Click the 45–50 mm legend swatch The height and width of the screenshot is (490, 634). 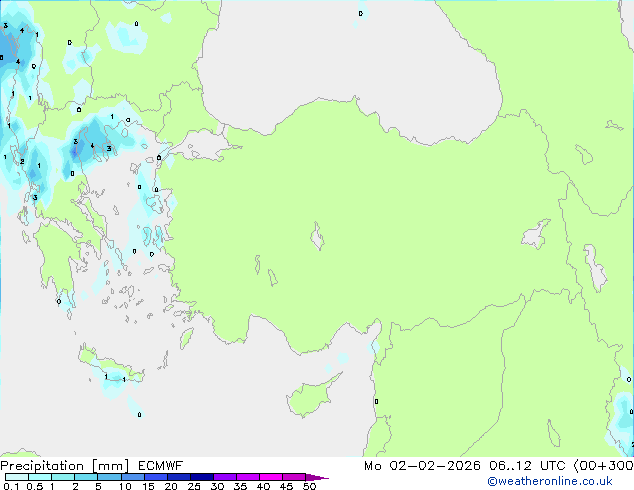[x=294, y=477]
